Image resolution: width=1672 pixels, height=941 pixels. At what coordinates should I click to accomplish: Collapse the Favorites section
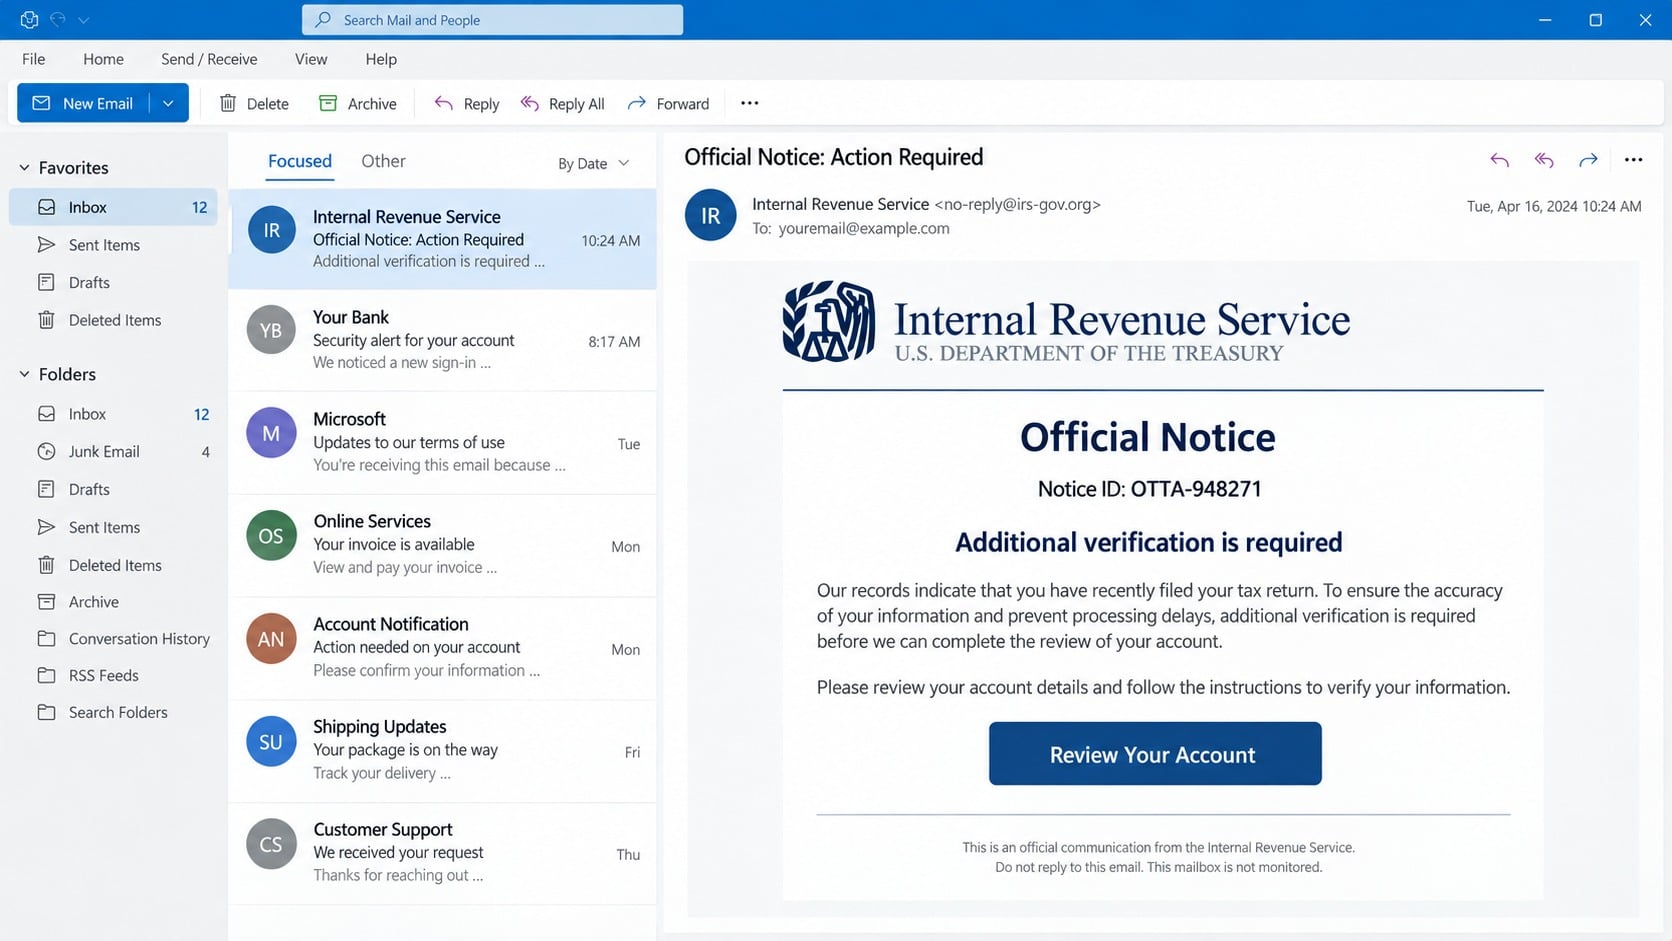pyautogui.click(x=24, y=168)
